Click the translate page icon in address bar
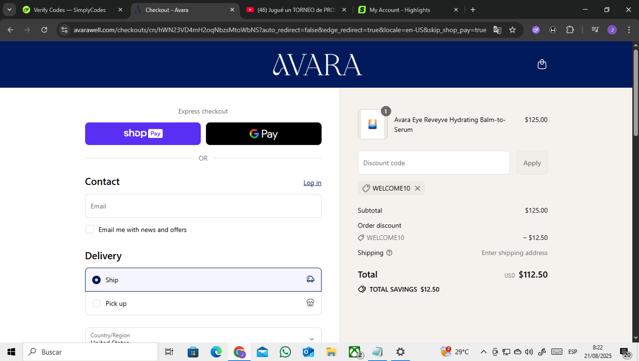The height and width of the screenshot is (361, 639). [497, 30]
